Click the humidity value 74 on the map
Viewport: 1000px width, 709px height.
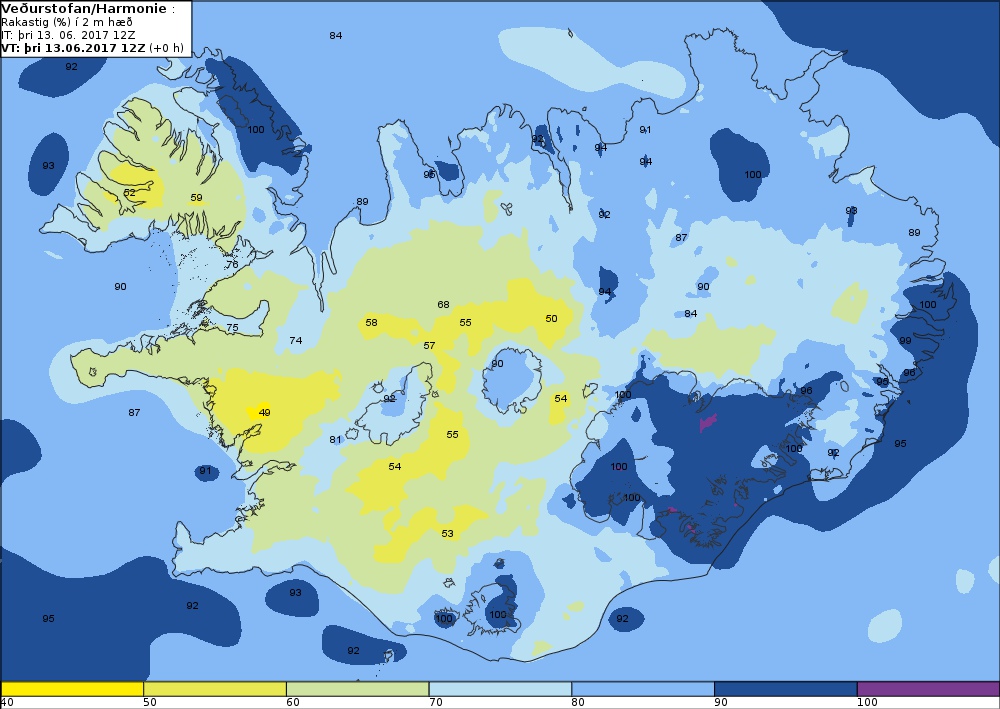tap(296, 340)
